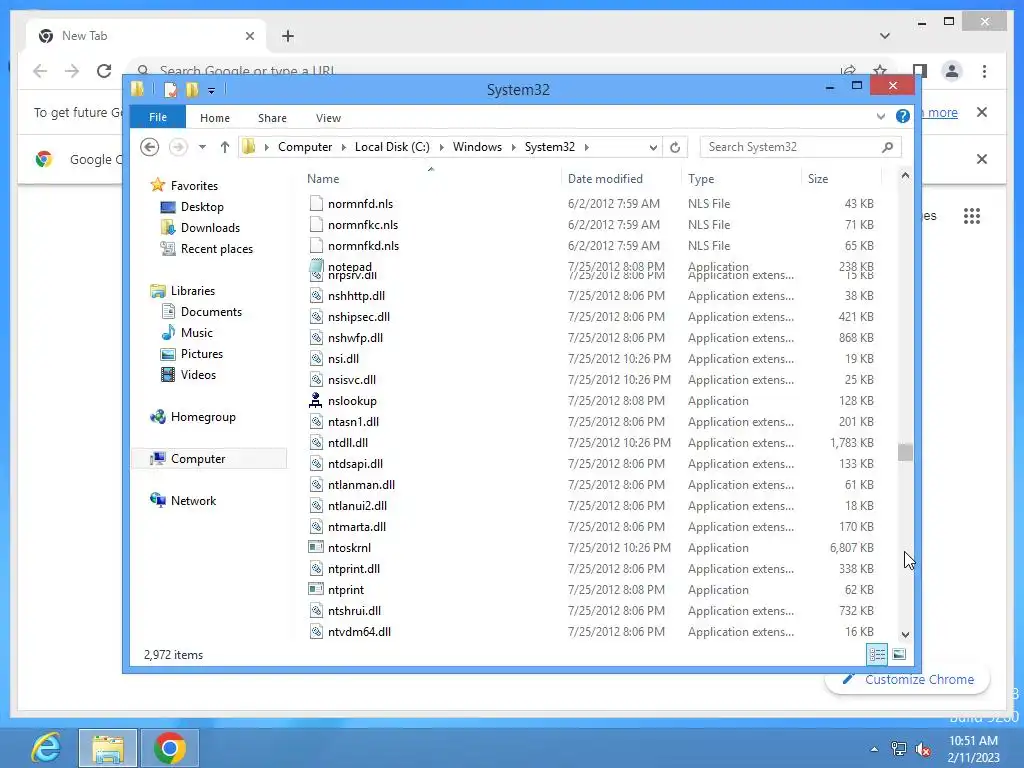
Task: Show hidden tray icons arrow
Action: 874,749
